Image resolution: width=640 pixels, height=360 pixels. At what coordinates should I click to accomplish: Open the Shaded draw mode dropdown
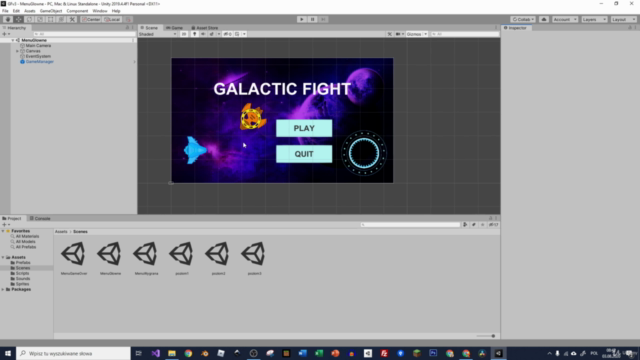158,34
